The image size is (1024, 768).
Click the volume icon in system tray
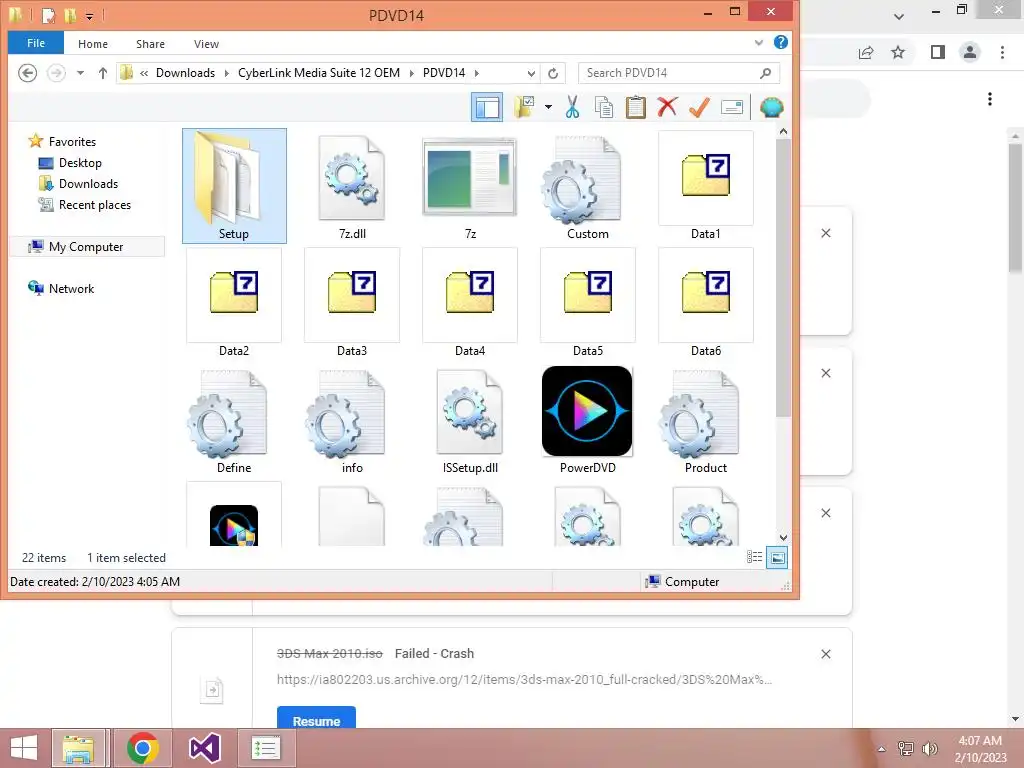(929, 748)
